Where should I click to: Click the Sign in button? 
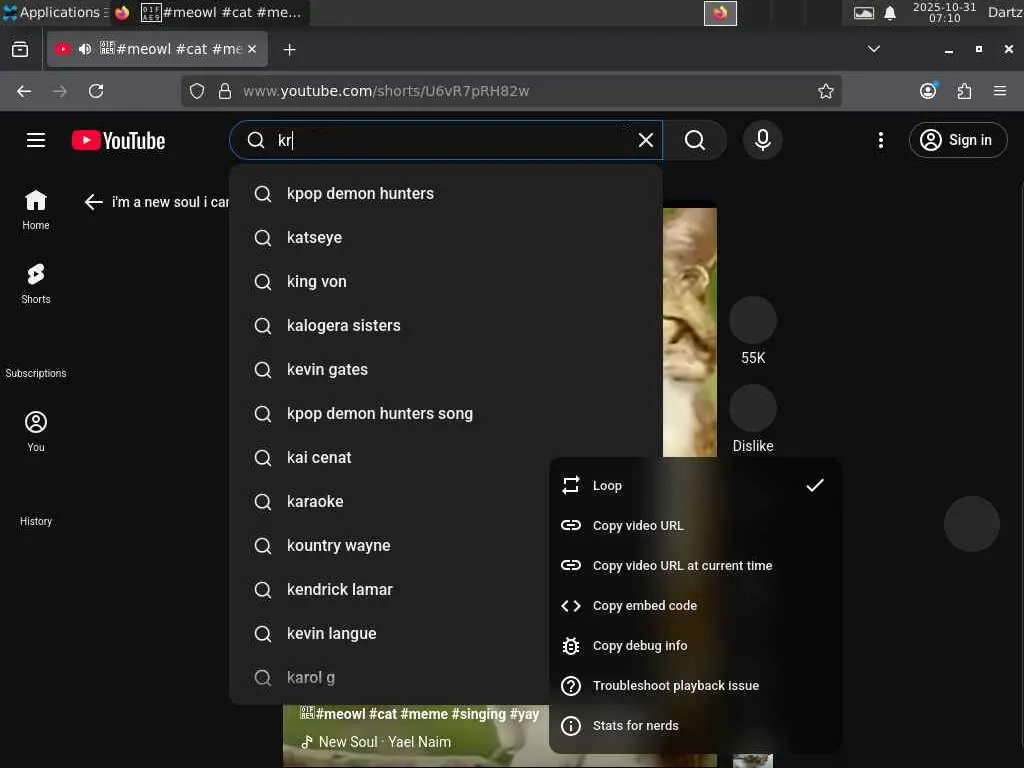[957, 140]
